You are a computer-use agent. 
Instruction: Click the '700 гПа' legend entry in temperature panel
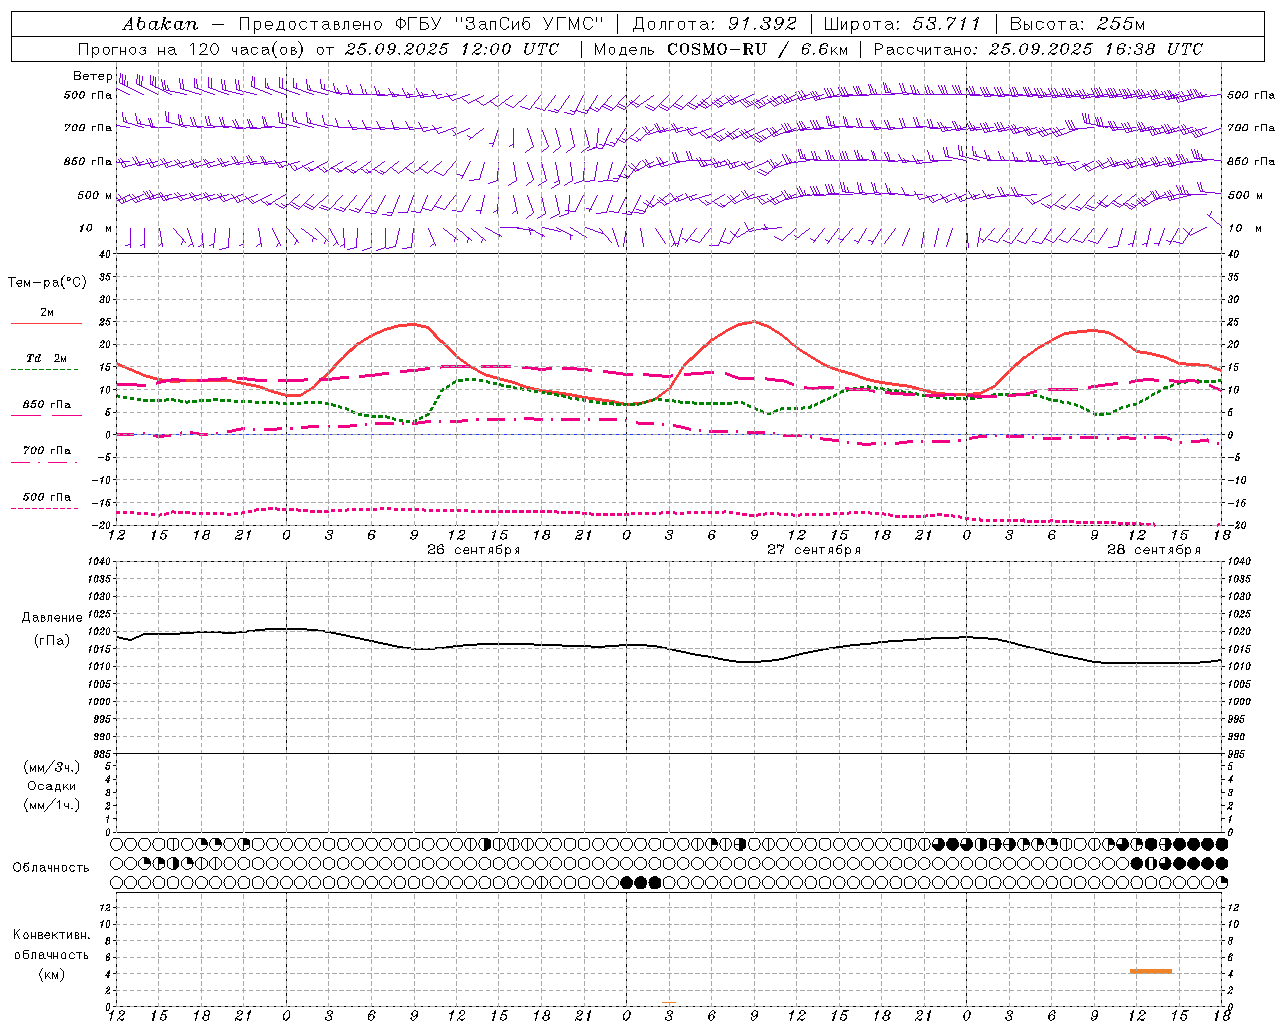(x=47, y=451)
